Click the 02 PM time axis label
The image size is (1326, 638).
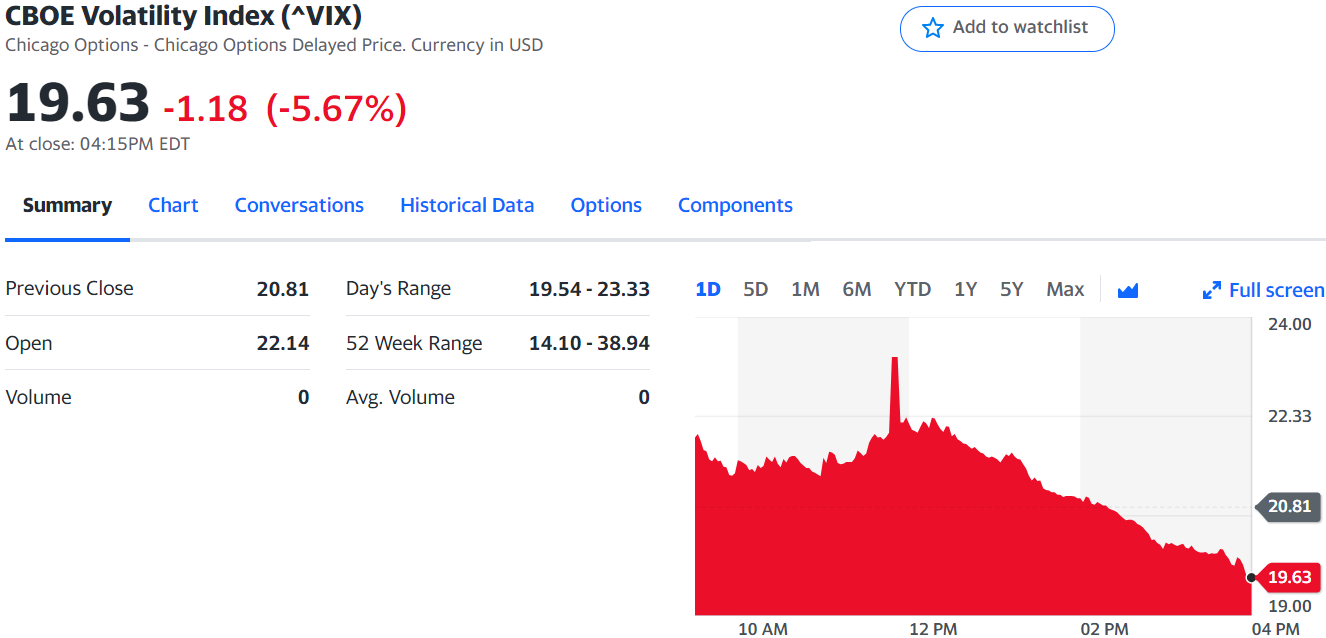pyautogui.click(x=1104, y=628)
